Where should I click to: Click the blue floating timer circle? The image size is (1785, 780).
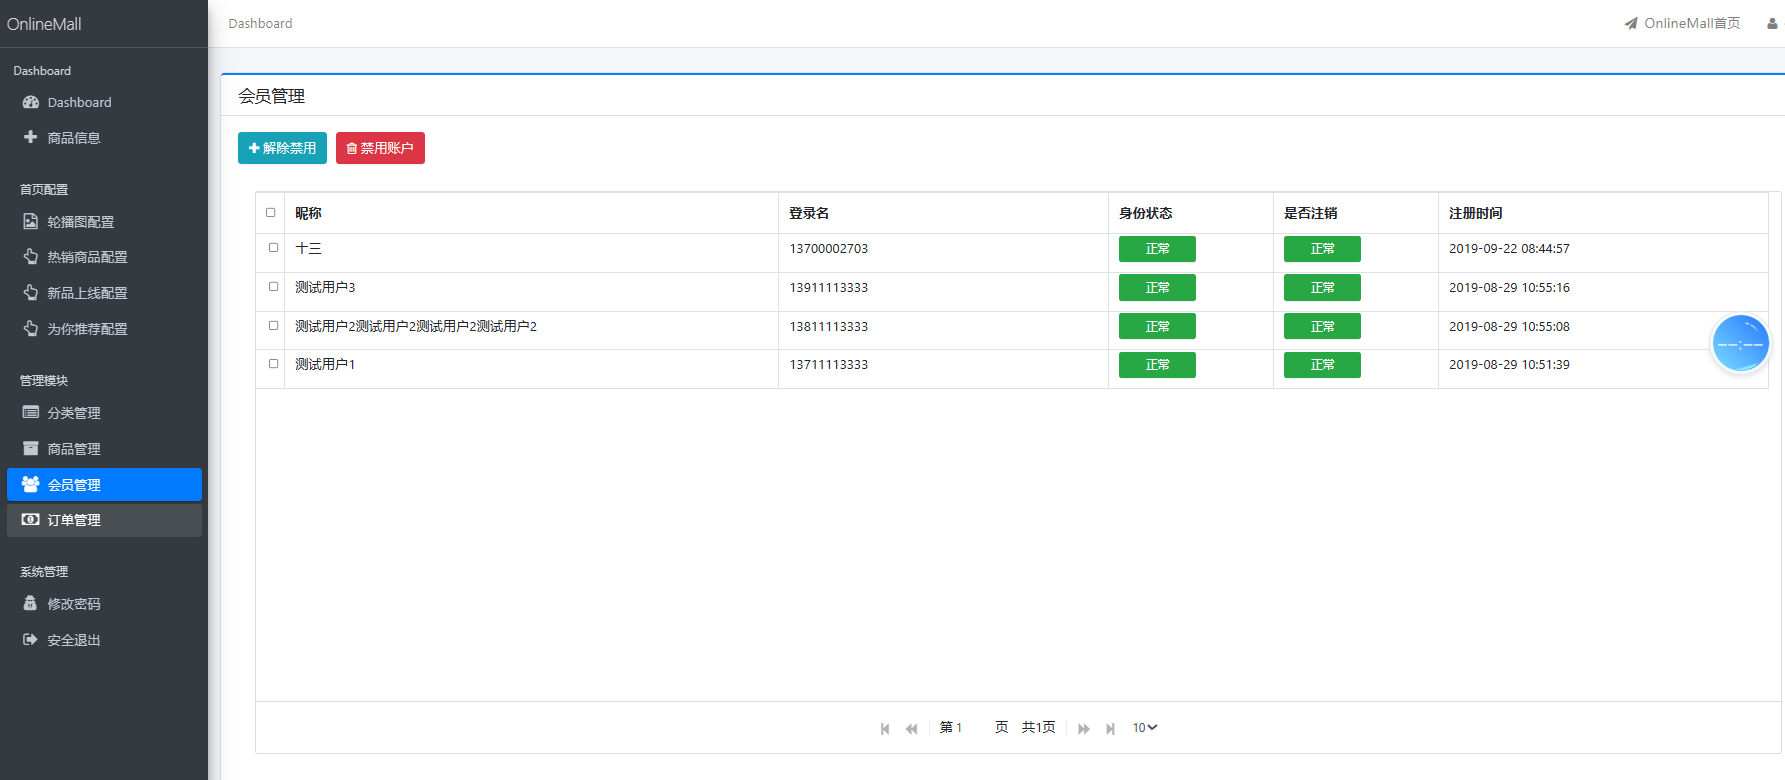(x=1741, y=344)
